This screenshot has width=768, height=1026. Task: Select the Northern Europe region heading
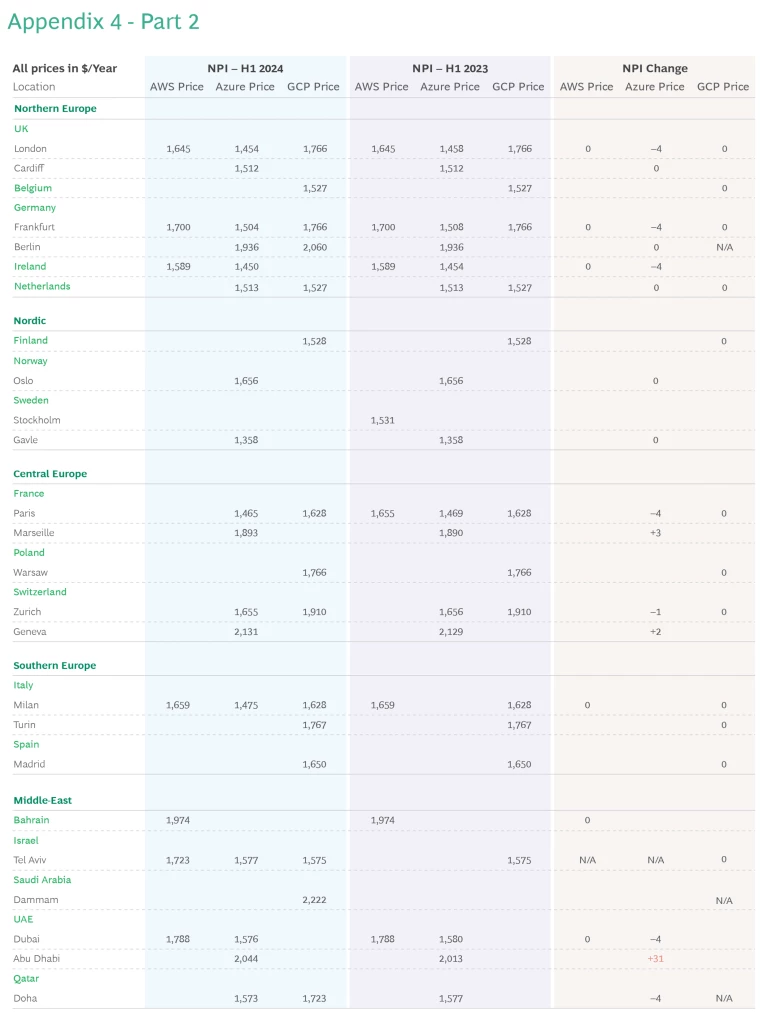coord(55,108)
